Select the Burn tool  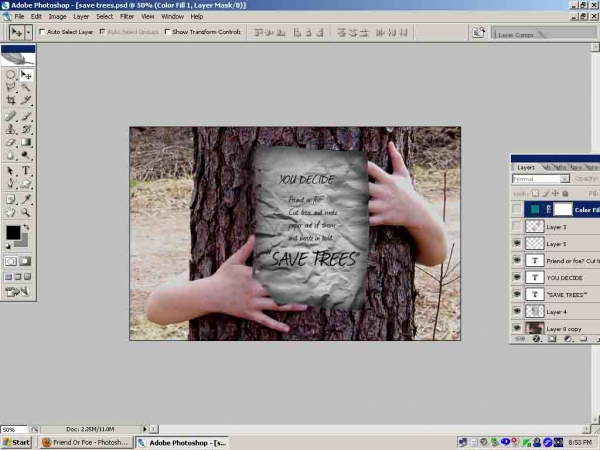click(26, 155)
